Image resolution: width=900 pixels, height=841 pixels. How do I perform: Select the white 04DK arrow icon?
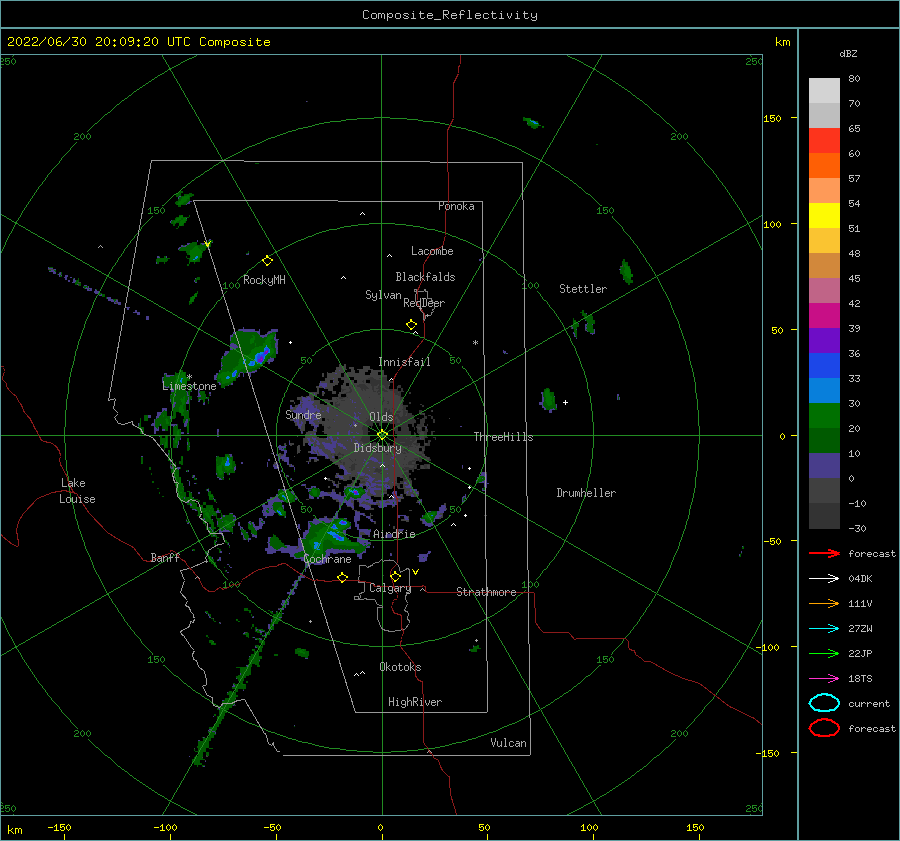click(x=824, y=578)
